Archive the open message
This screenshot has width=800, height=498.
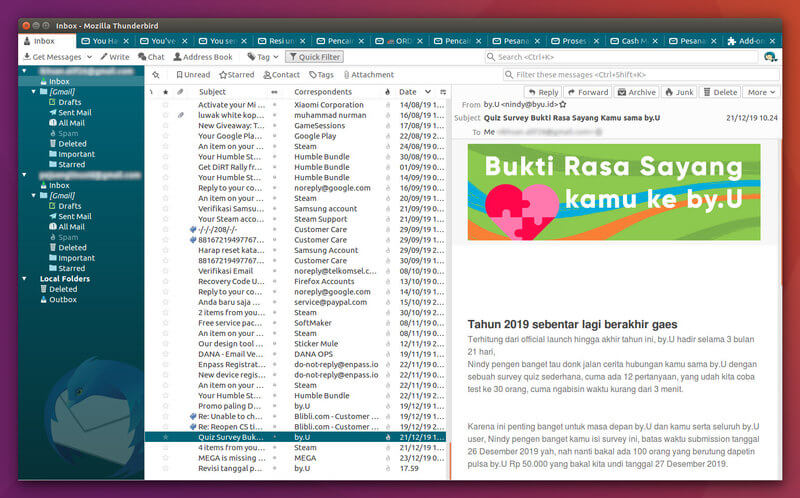[x=636, y=92]
